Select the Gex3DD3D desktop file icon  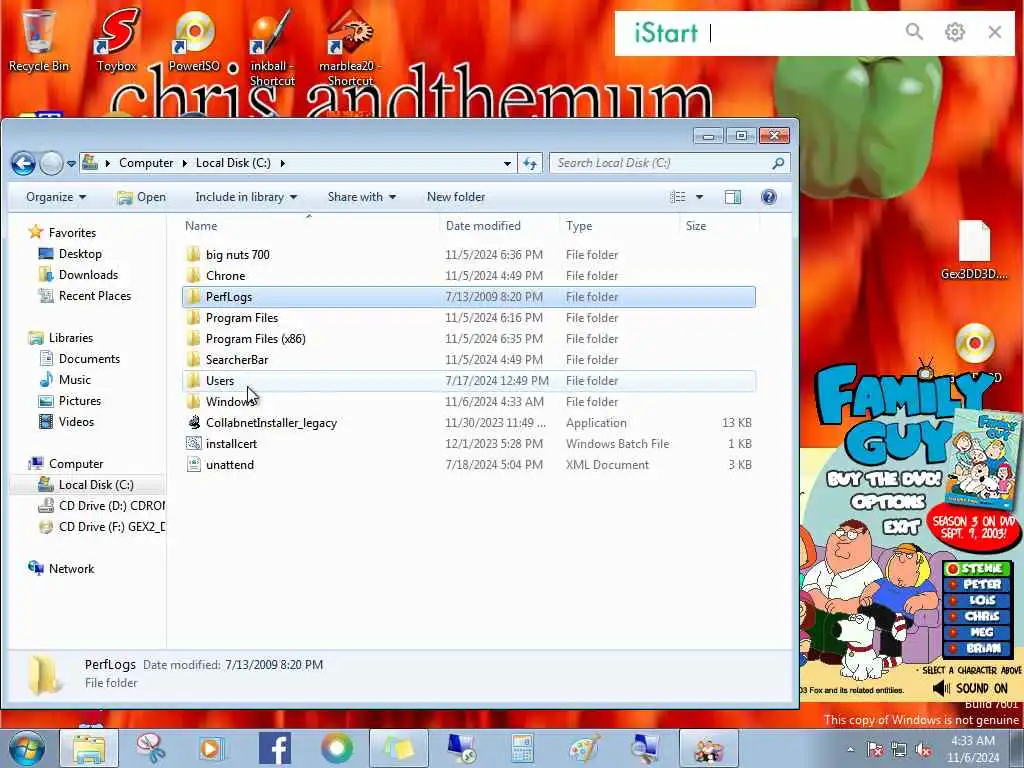[x=974, y=250]
